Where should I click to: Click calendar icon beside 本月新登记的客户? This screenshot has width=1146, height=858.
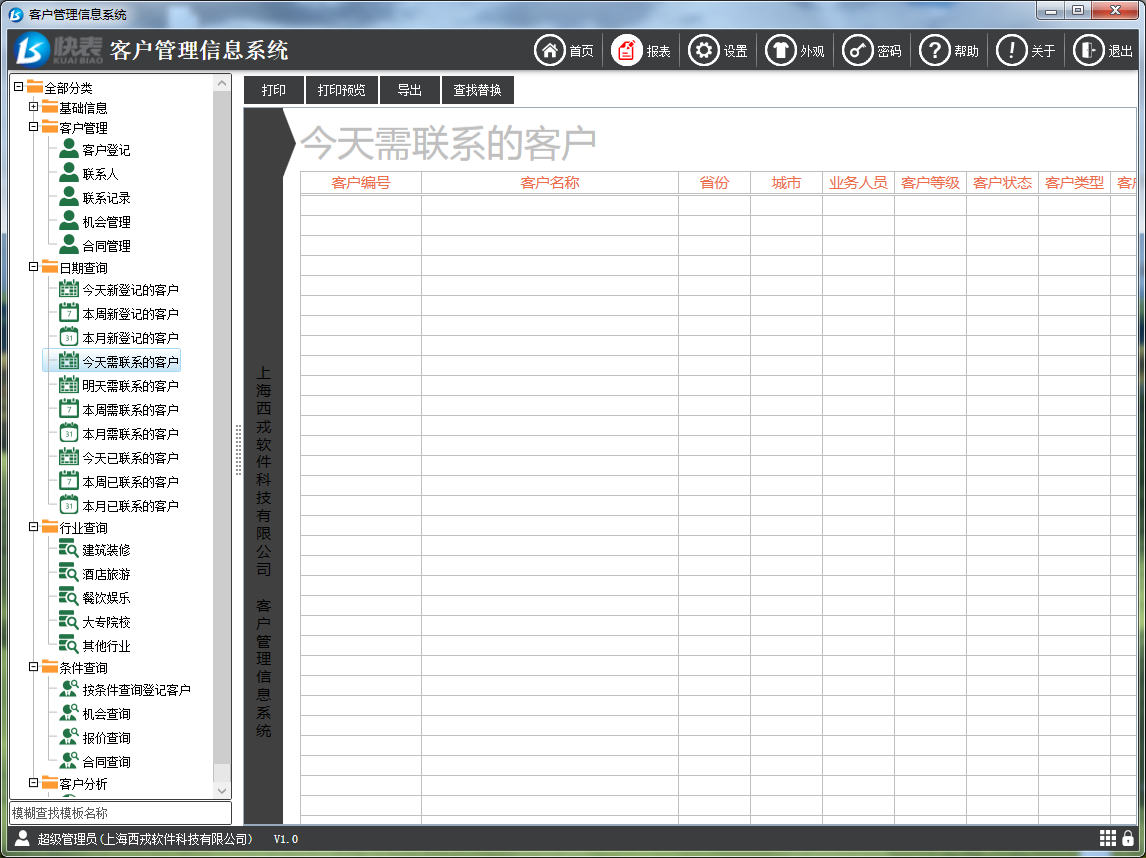[69, 338]
